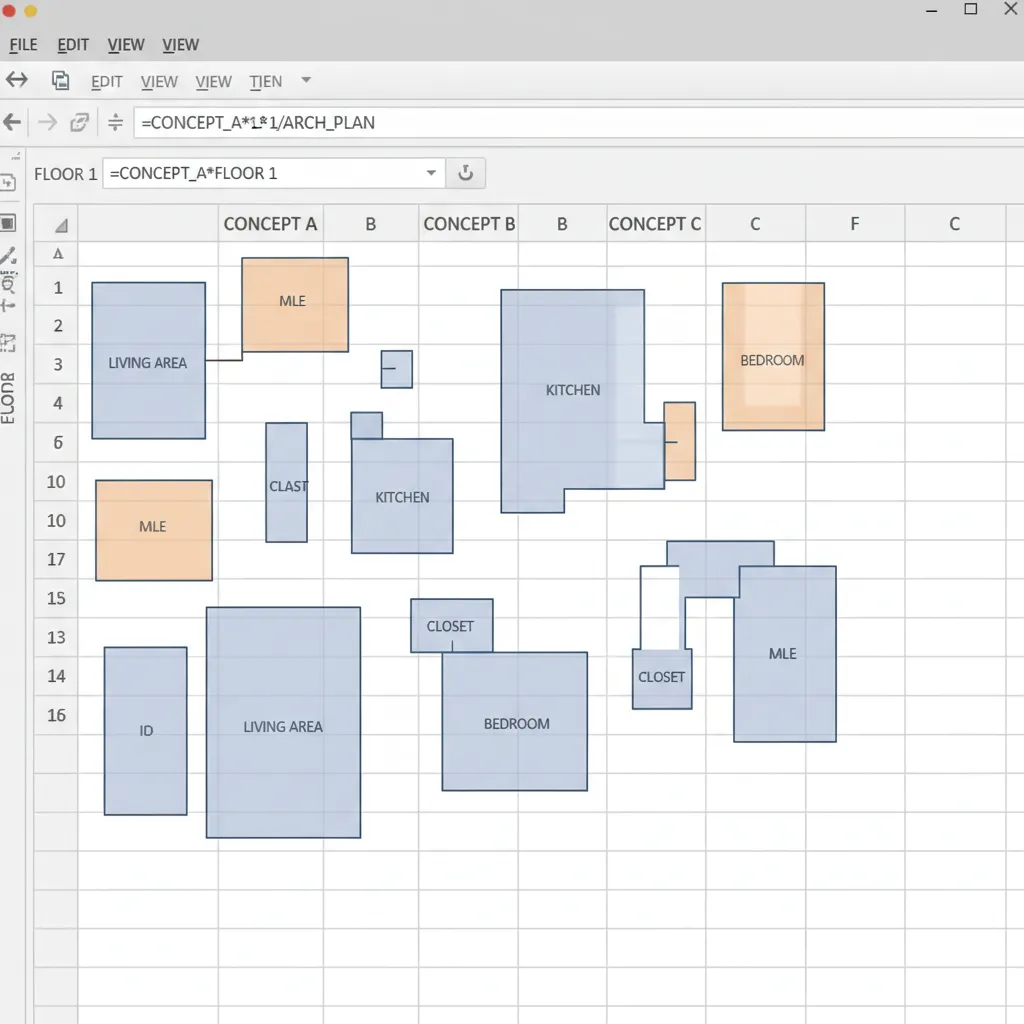Go back with the left arrow icon
The height and width of the screenshot is (1024, 1024).
click(x=12, y=122)
